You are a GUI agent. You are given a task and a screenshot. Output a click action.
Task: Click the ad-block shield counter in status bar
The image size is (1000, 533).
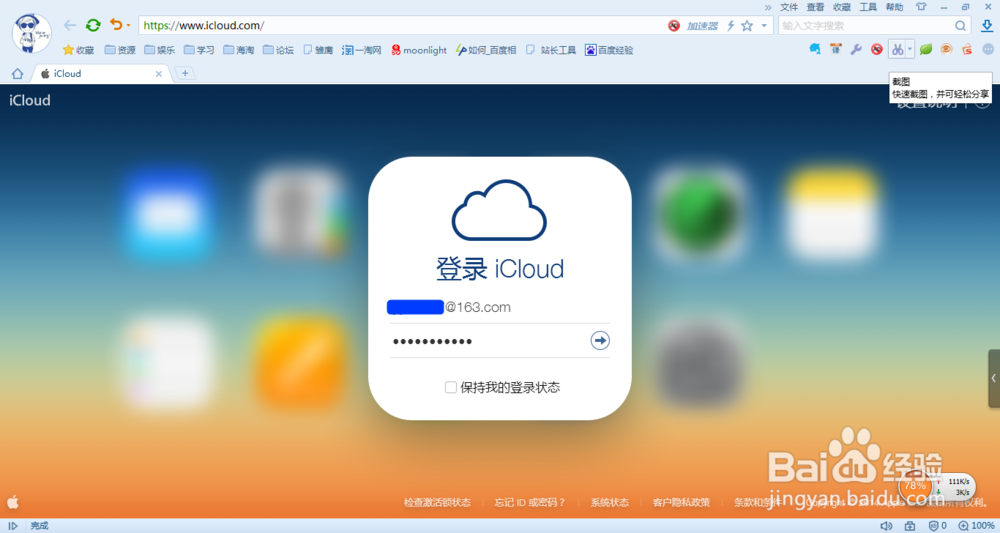click(938, 526)
